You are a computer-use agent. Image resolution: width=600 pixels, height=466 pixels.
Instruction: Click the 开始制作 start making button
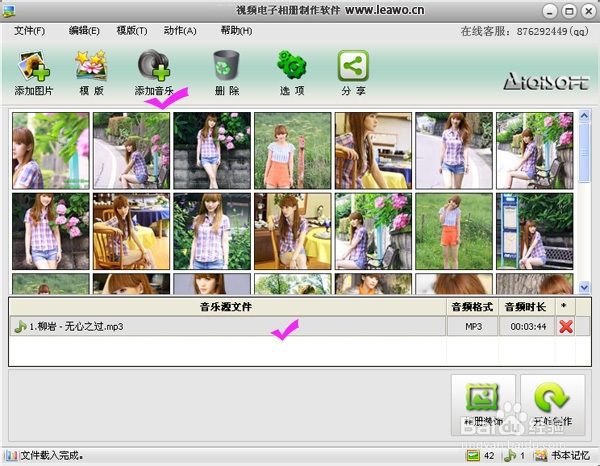point(553,404)
